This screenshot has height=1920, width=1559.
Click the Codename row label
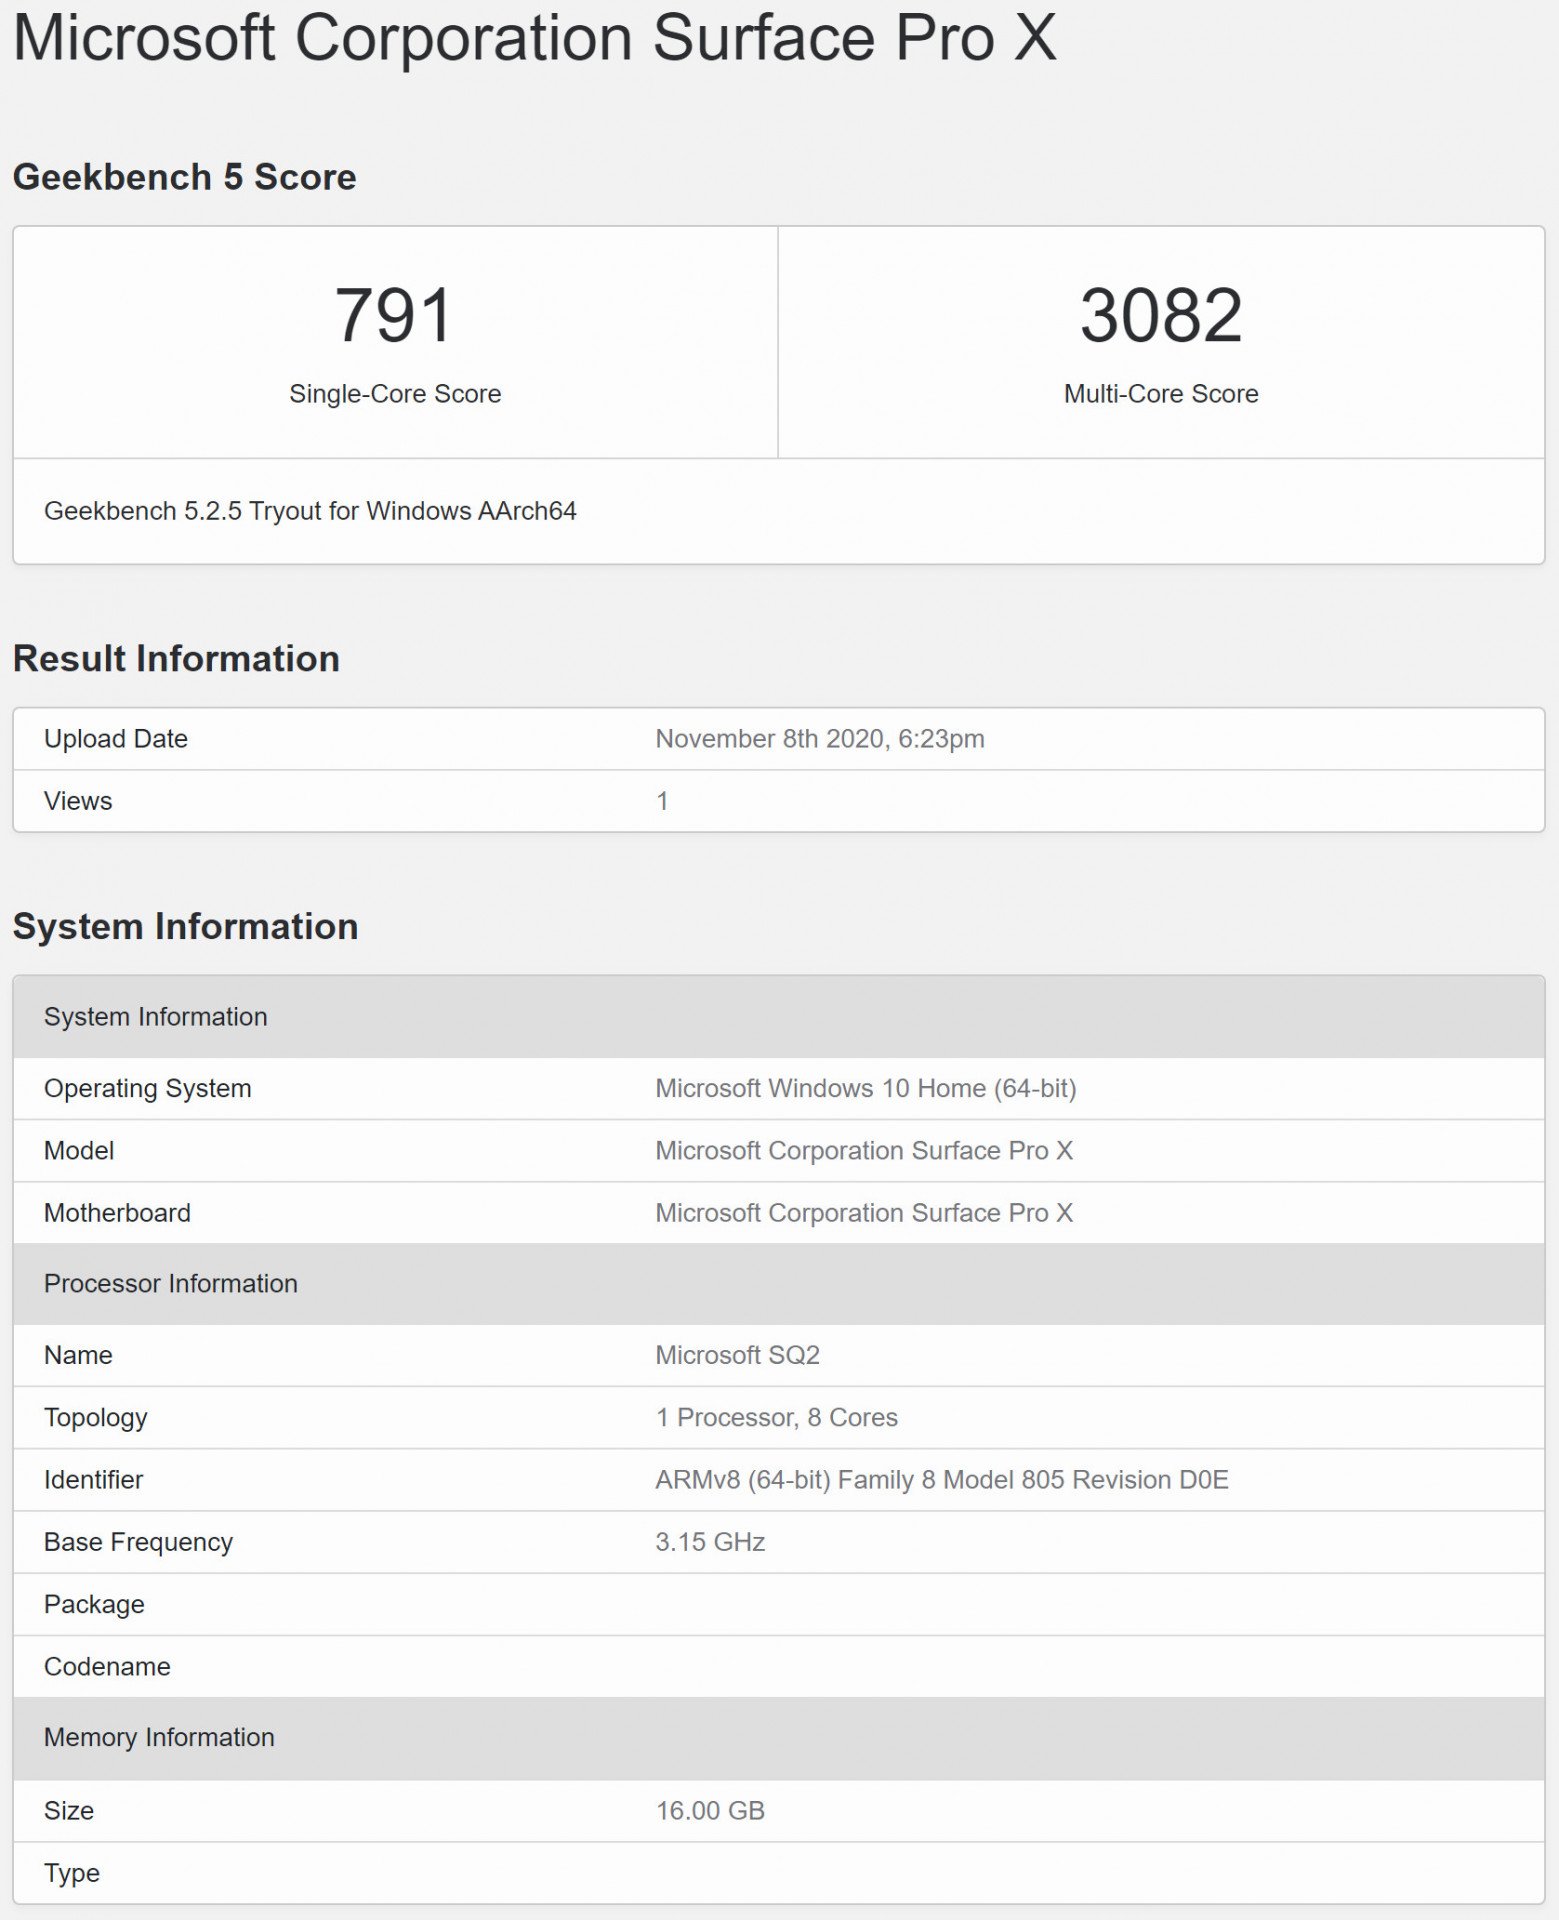coord(107,1667)
